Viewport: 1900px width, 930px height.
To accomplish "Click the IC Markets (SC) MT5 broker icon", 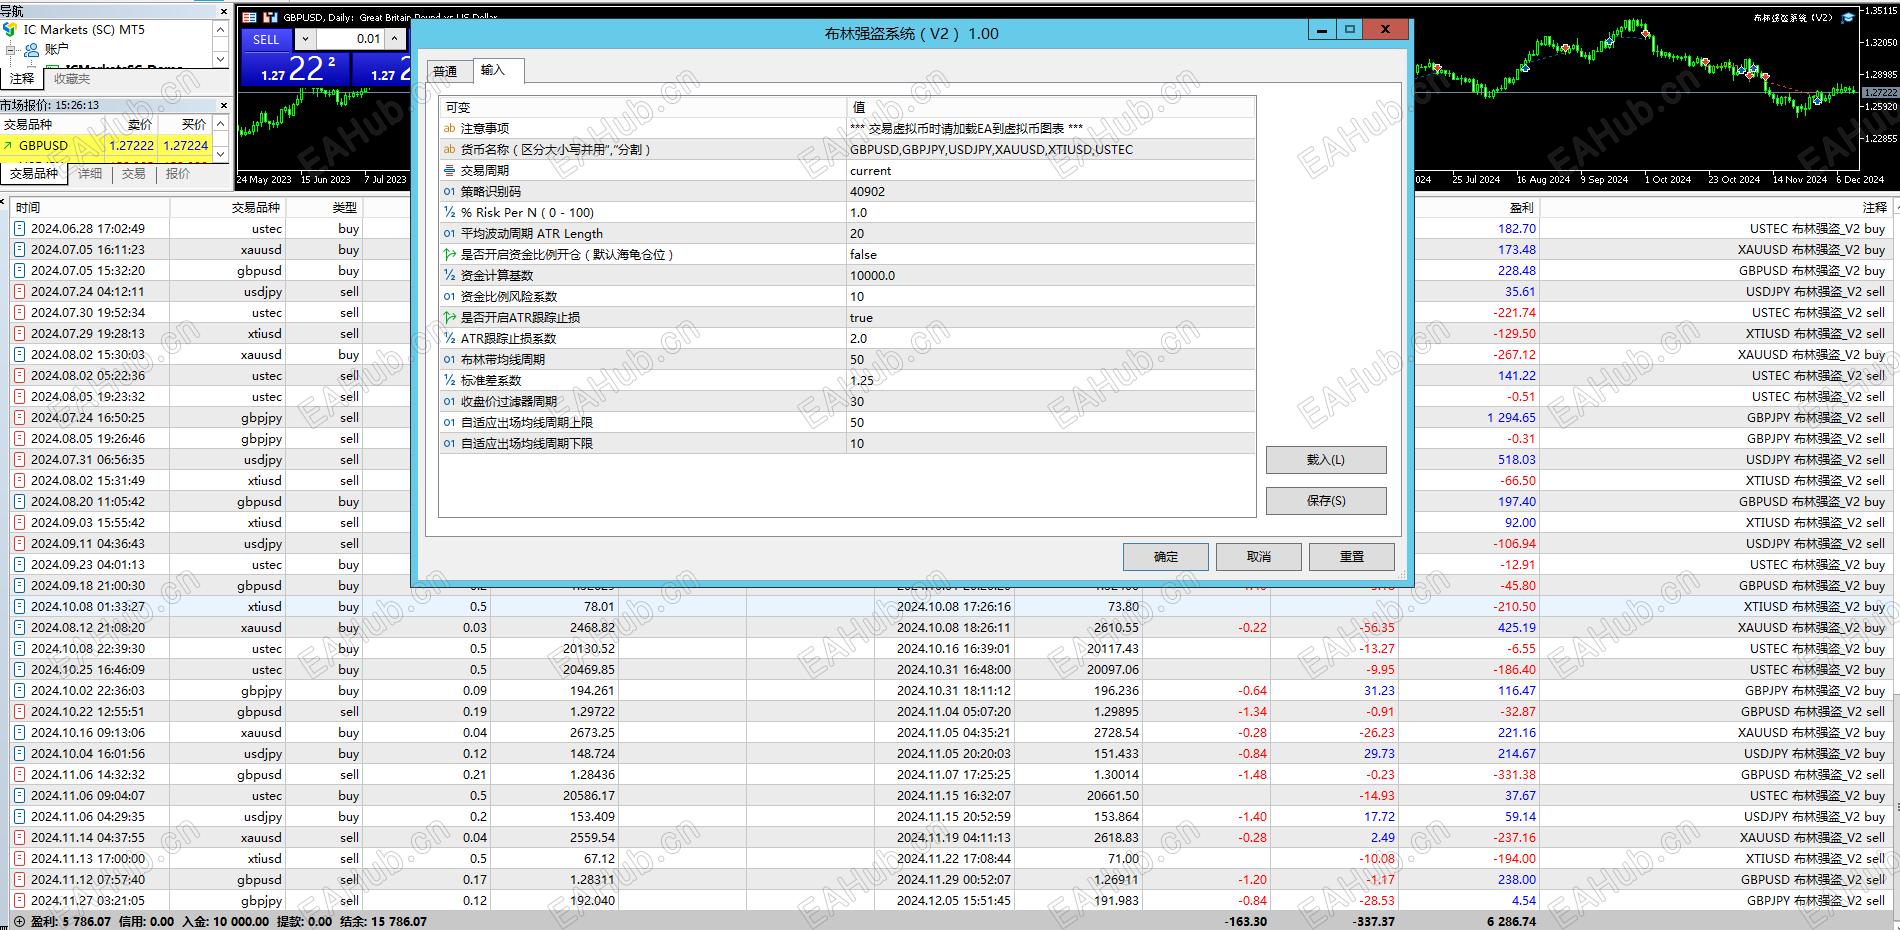I will (10, 30).
